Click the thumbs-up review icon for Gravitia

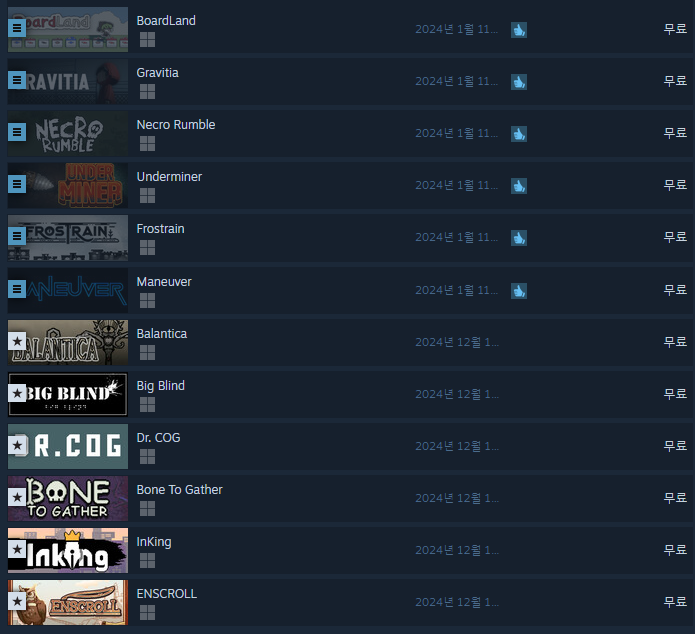coord(519,82)
